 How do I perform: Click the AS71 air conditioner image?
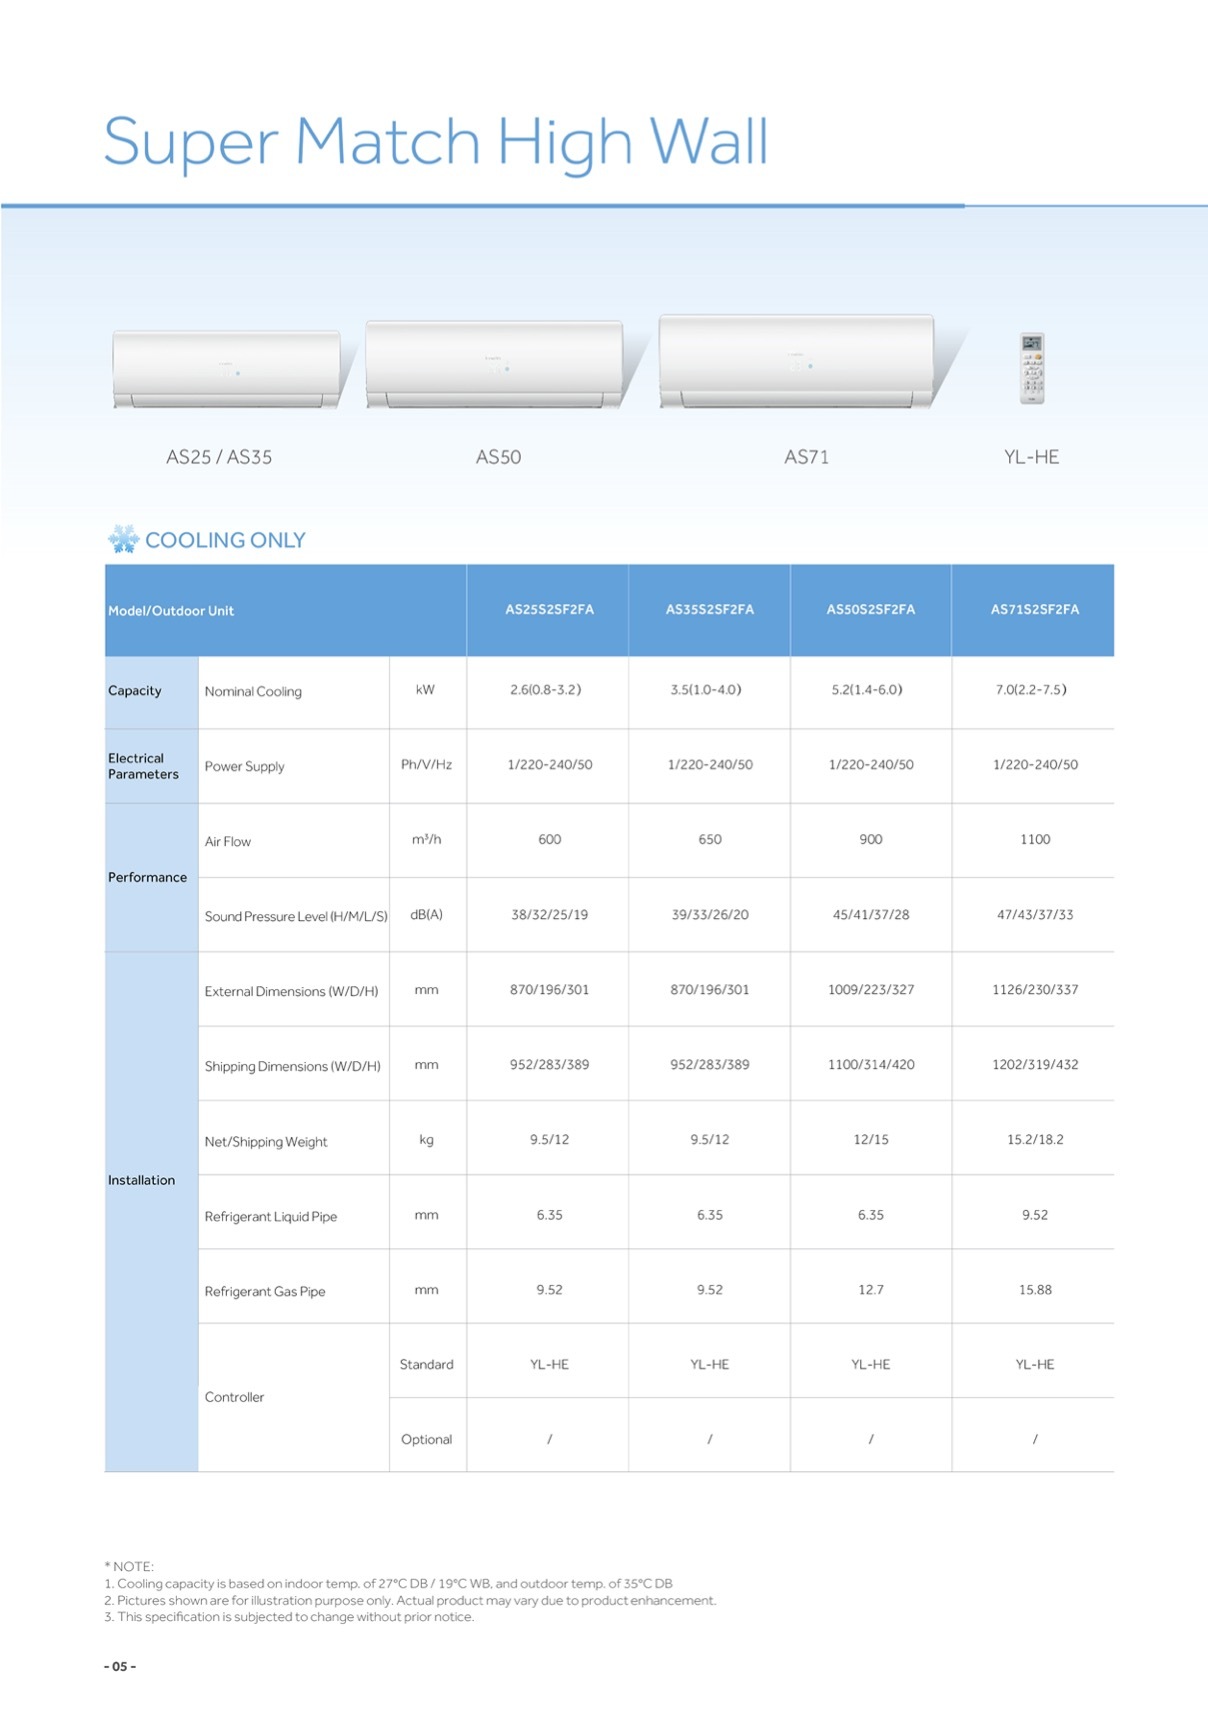[x=797, y=362]
